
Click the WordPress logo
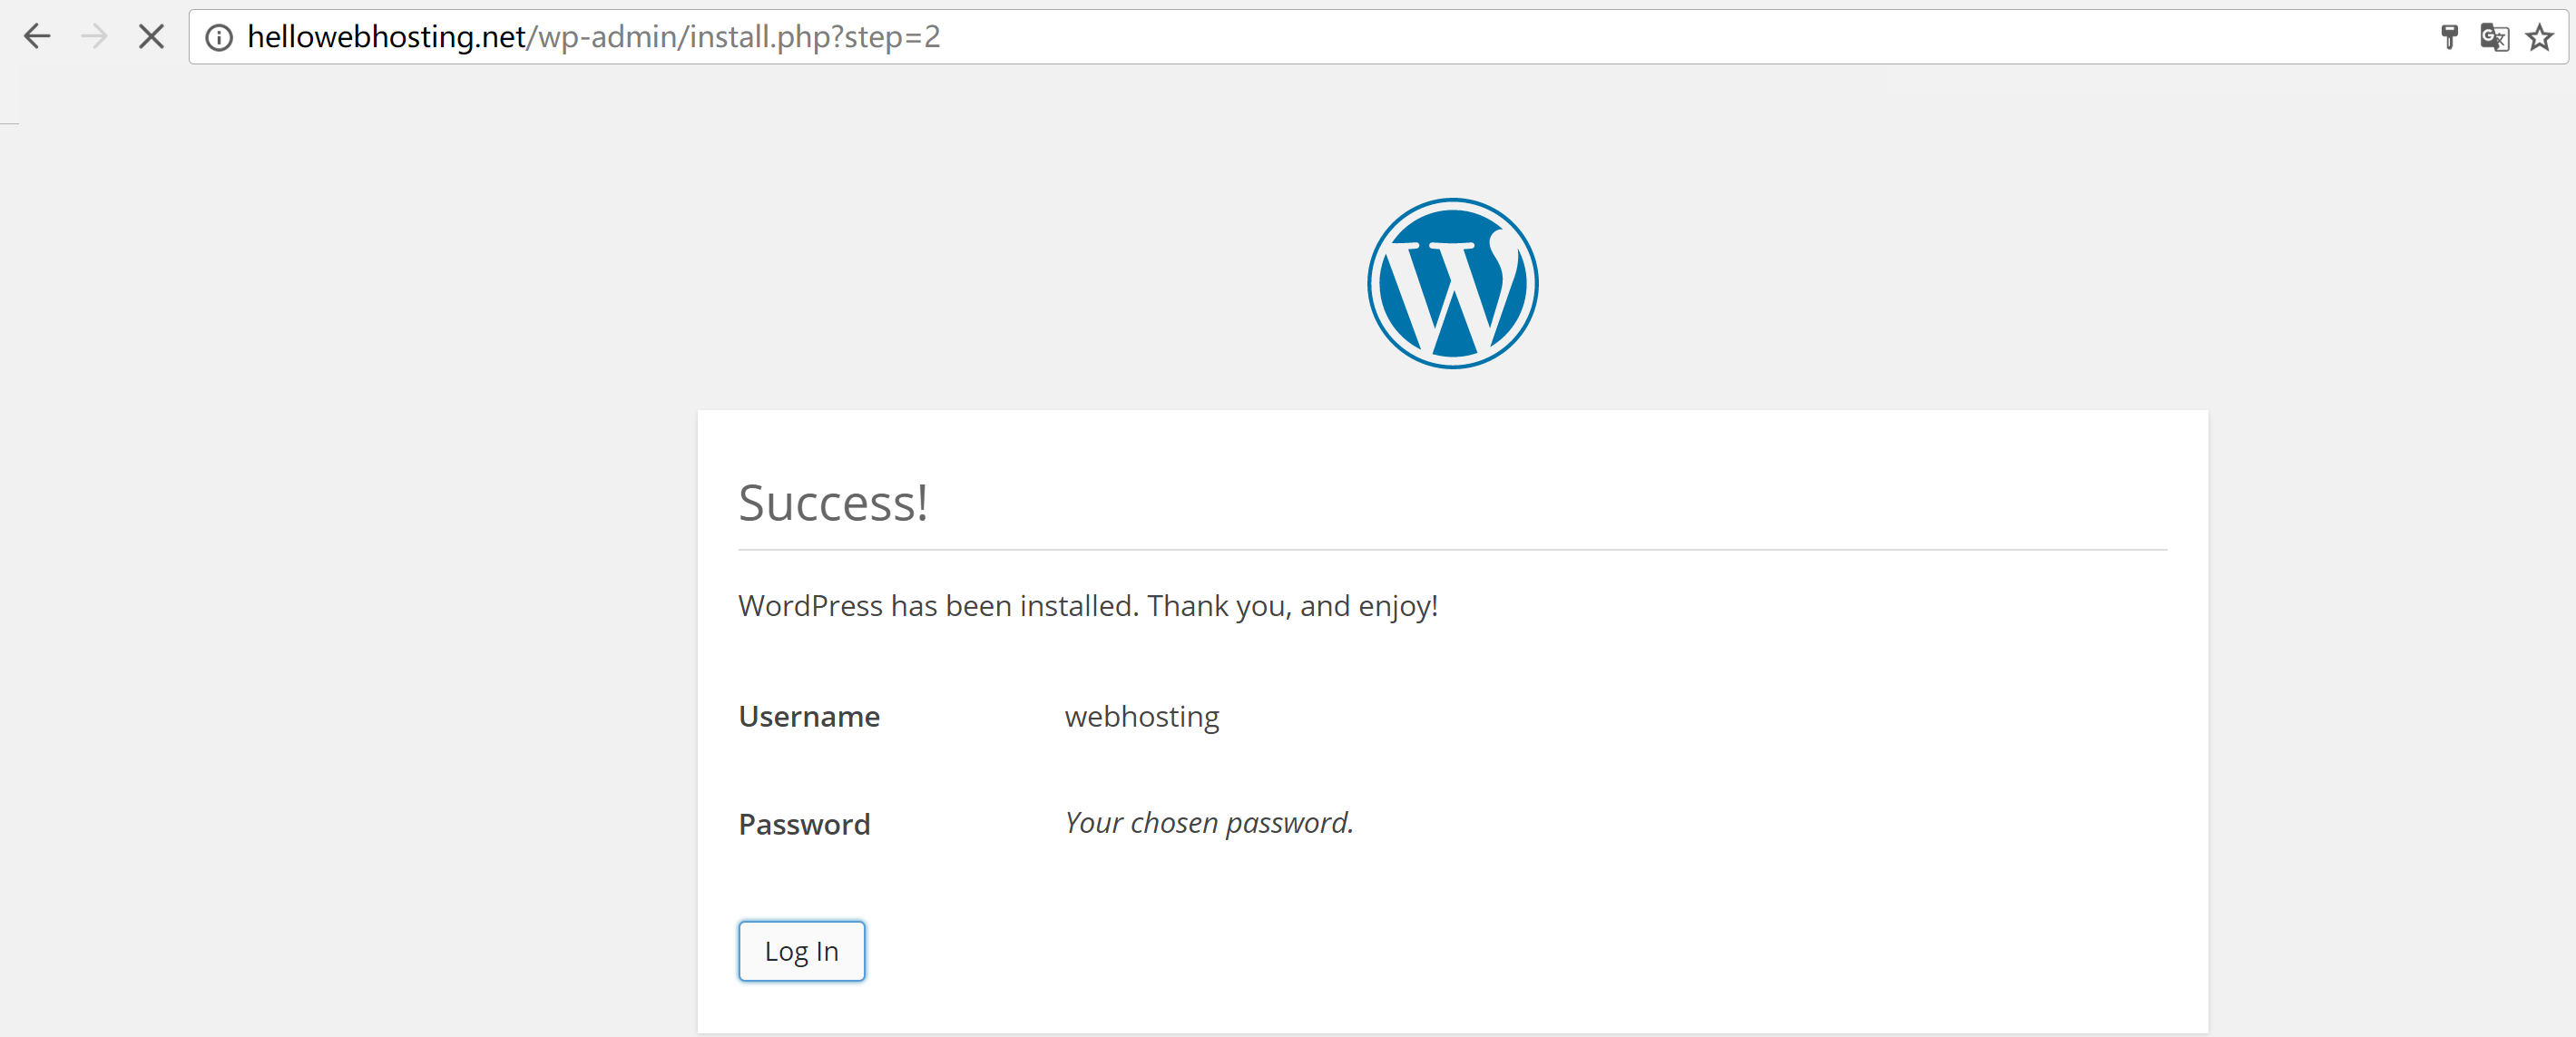(1452, 283)
